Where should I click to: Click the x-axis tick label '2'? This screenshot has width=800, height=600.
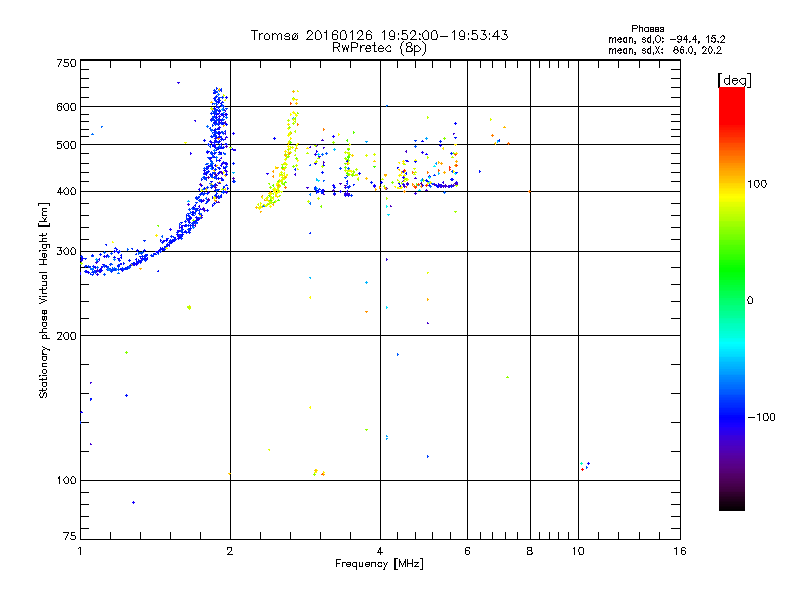coord(230,551)
